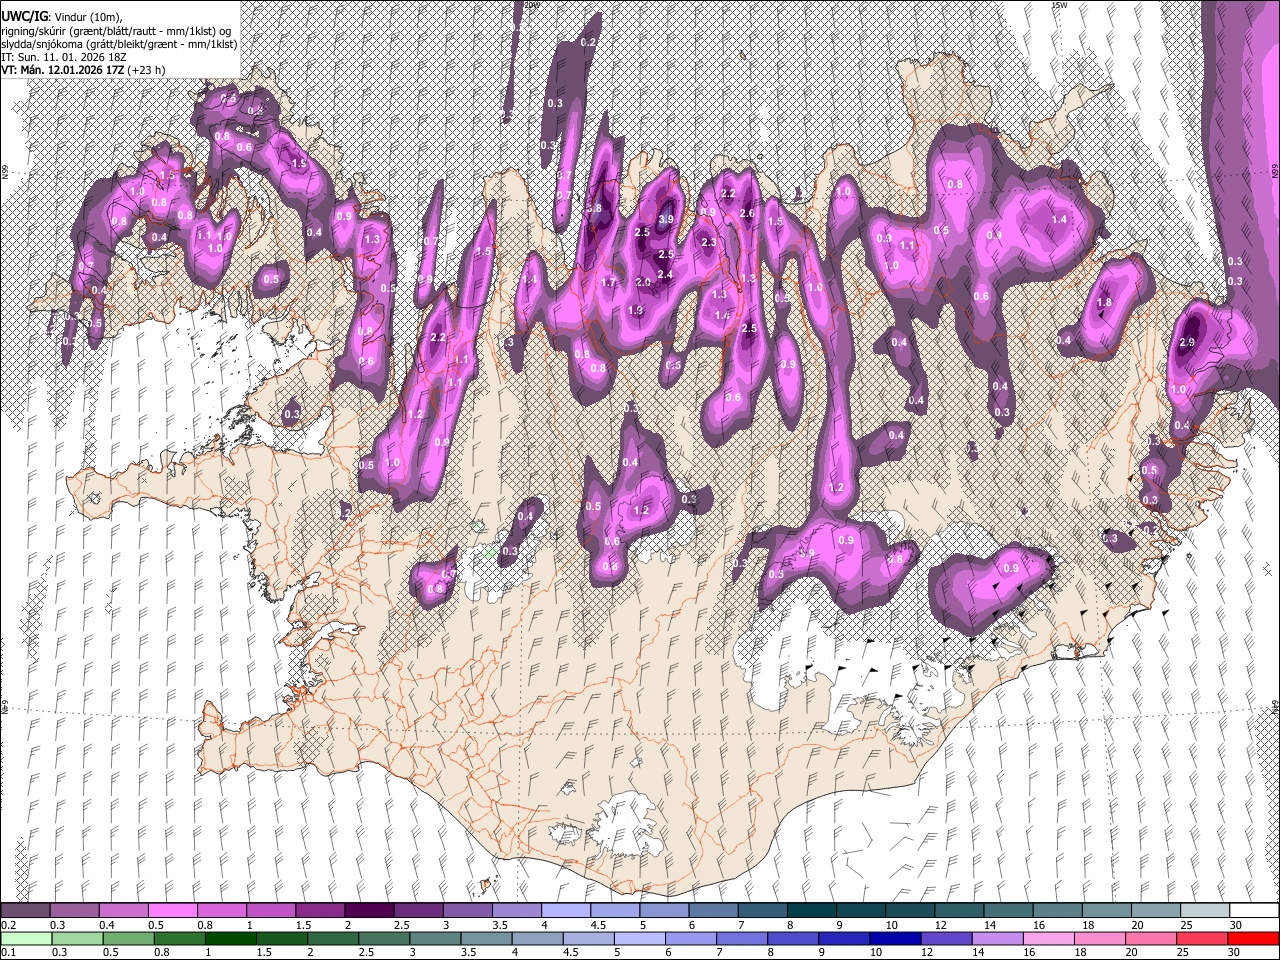Click the 1.7 precipitation value label
1280x960 pixels.
click(608, 283)
